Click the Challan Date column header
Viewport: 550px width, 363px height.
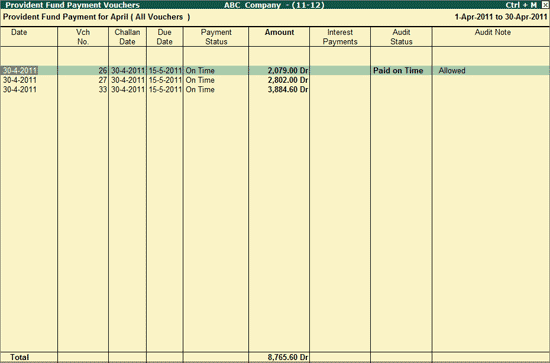(127, 37)
